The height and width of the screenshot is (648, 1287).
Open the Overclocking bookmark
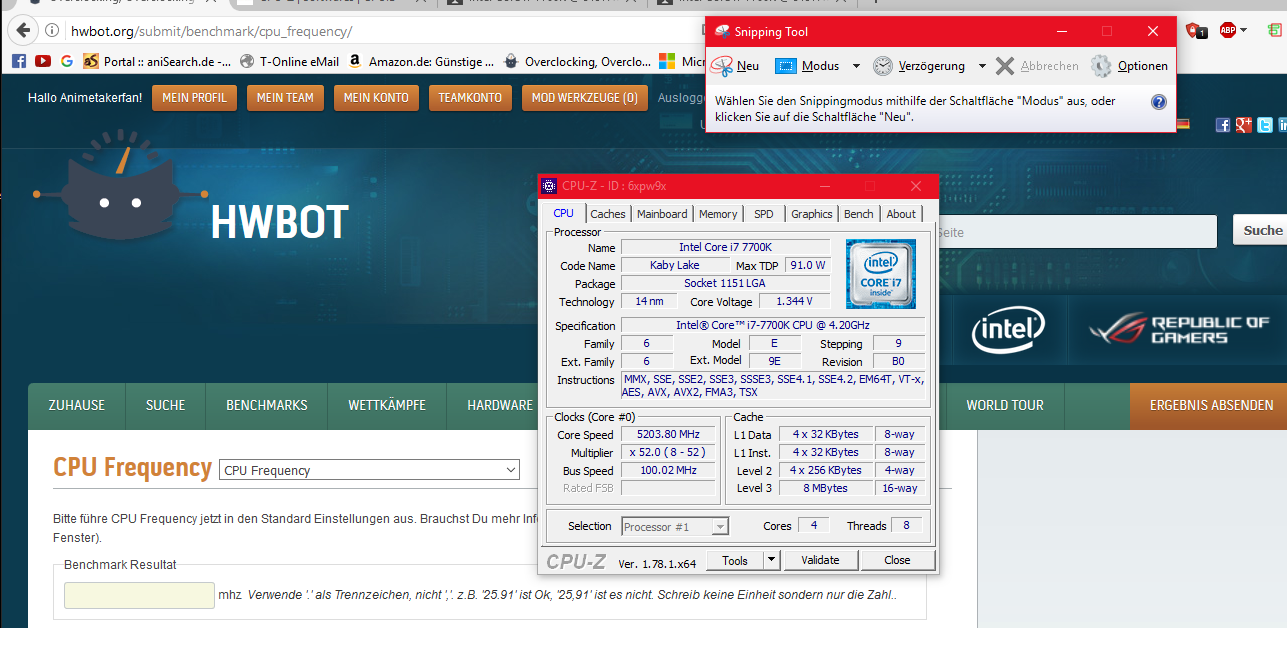(579, 61)
